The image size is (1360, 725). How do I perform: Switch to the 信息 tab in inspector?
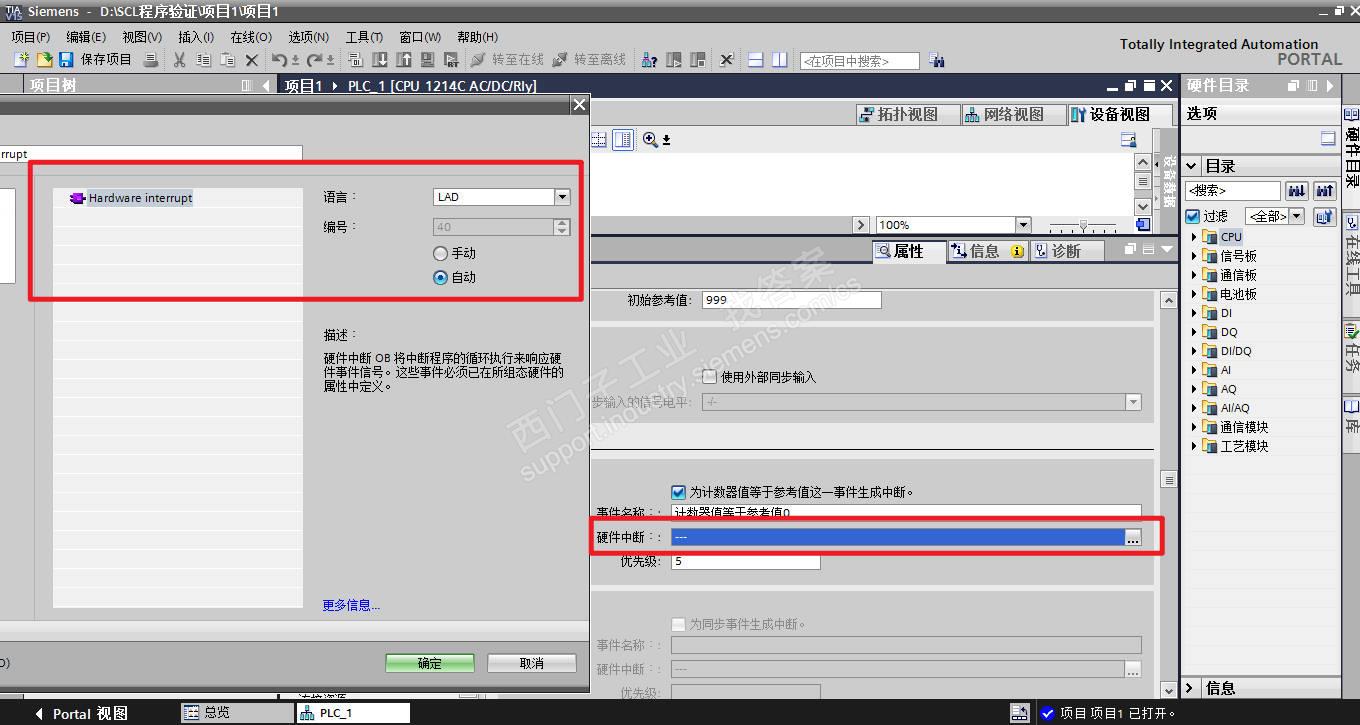click(986, 251)
